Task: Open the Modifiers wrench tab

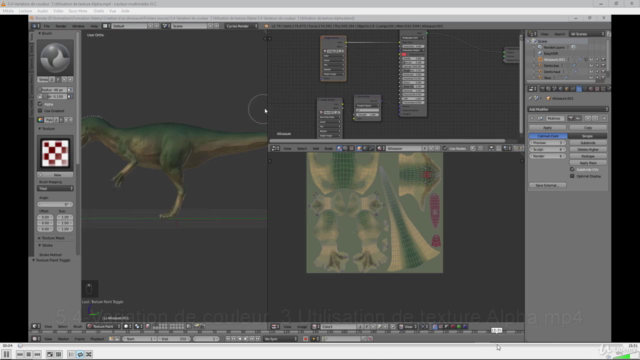Action: [579, 89]
